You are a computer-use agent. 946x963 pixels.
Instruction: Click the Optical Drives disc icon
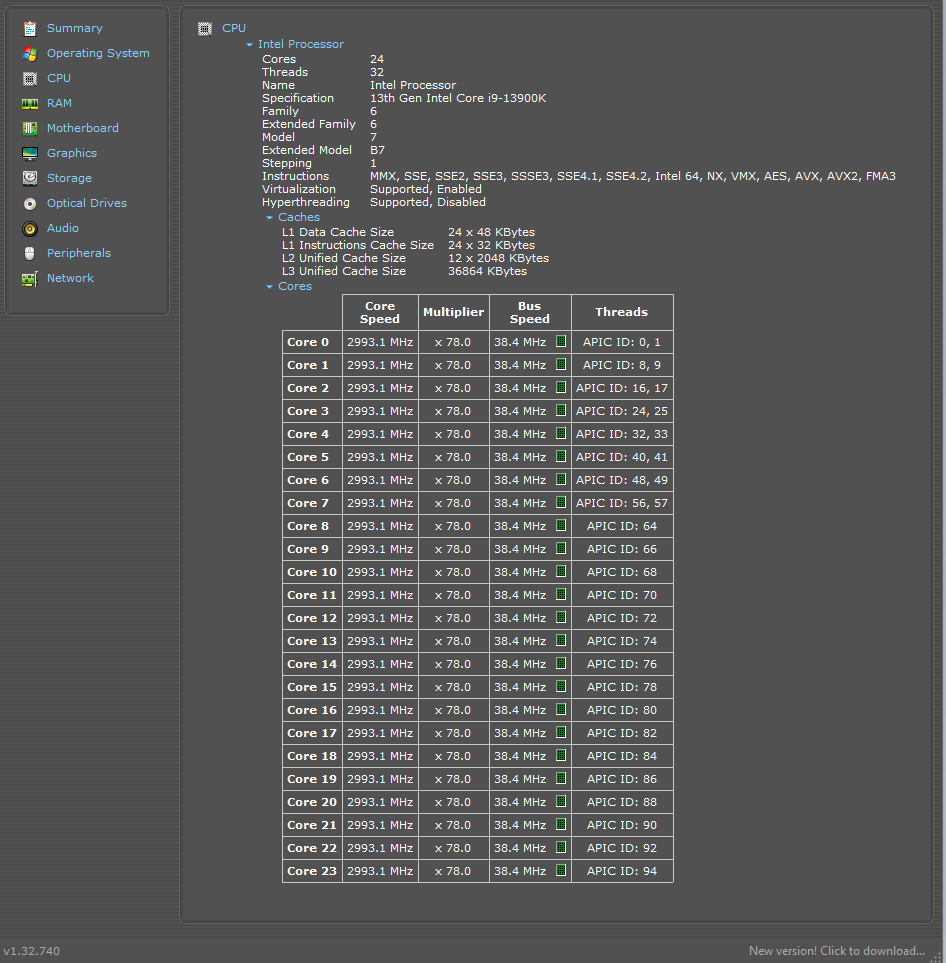29,204
